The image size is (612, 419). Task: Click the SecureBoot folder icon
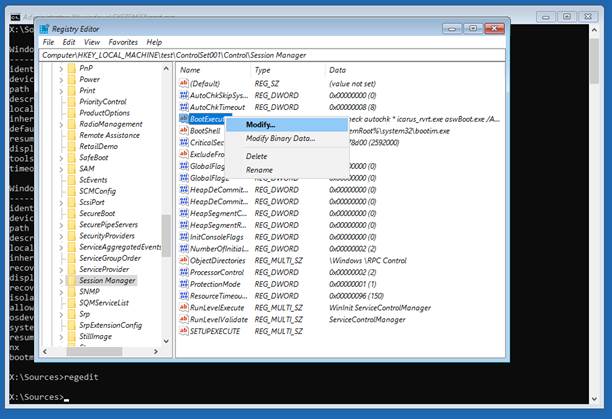72,213
